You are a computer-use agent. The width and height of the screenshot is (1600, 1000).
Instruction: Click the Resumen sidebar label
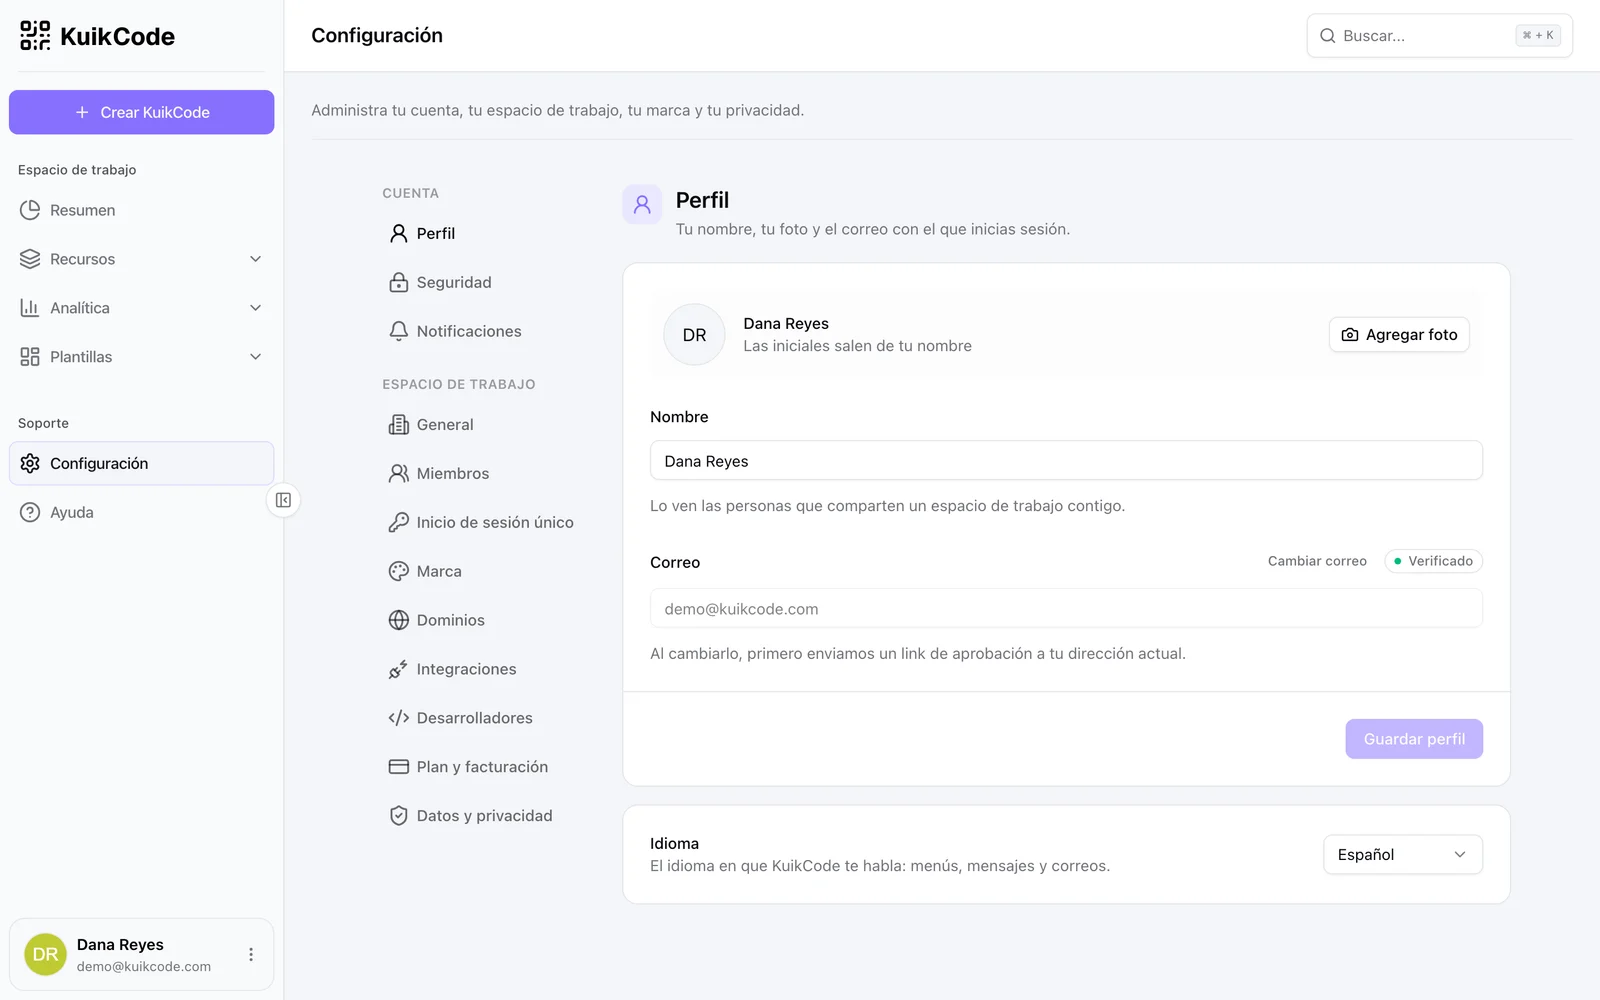click(83, 210)
